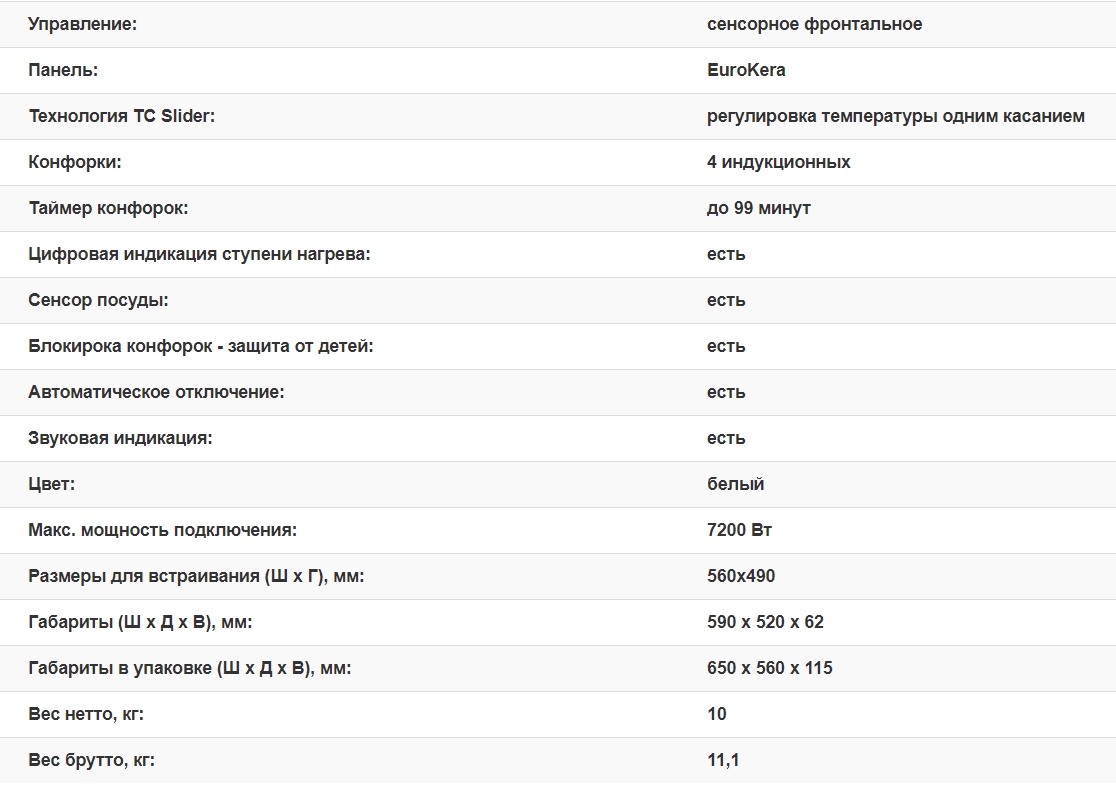1116x801 pixels.
Task: Click the "590 x 520 x 62" value
Action: click(x=765, y=622)
